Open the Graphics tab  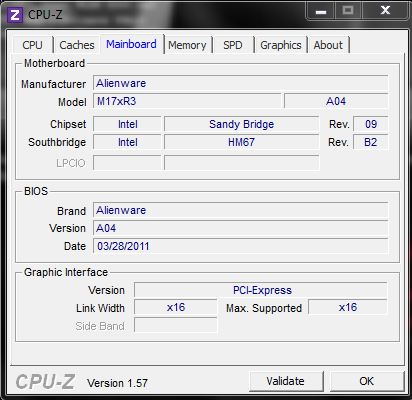pos(281,45)
